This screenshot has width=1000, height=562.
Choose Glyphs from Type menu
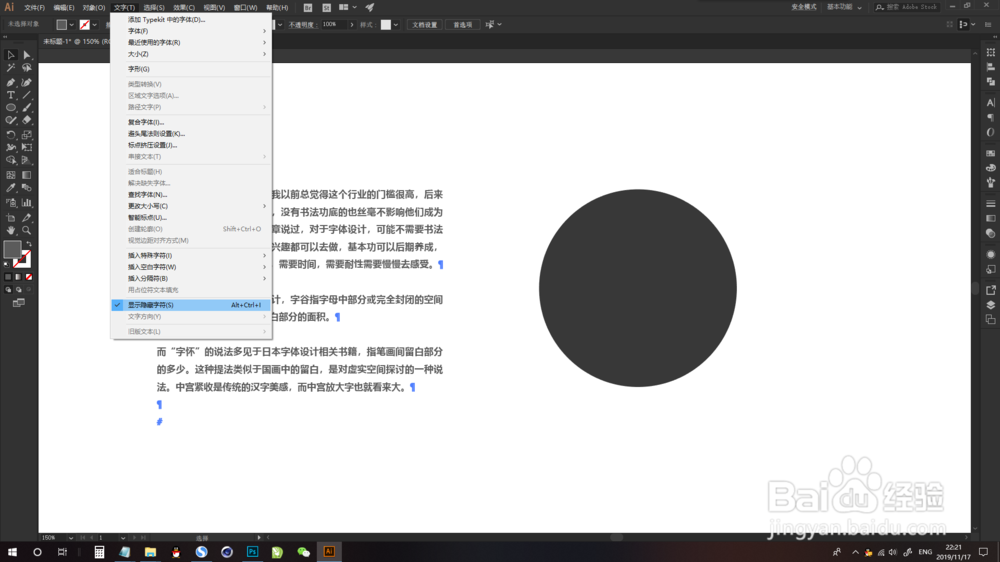[191, 69]
